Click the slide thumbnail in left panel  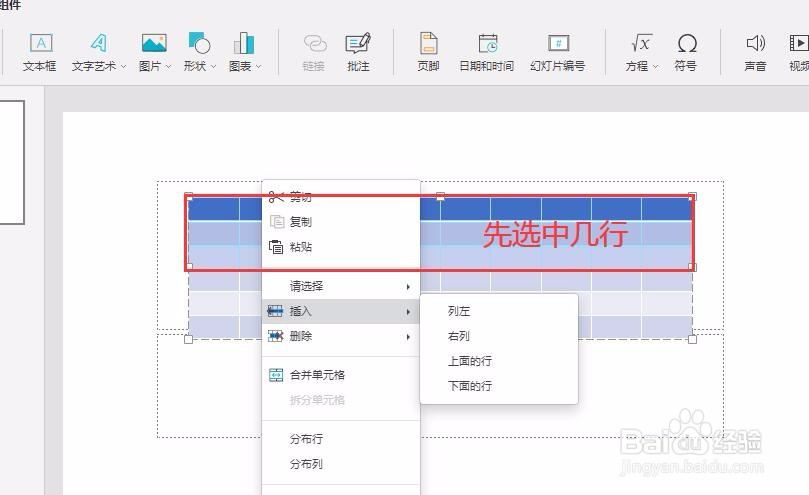click(x=12, y=163)
